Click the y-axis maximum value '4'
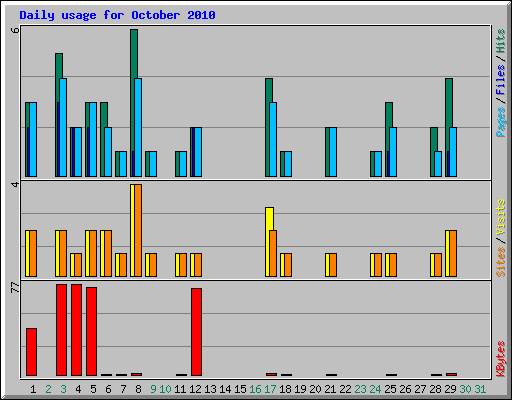Image resolution: width=512 pixels, height=400 pixels. coord(15,184)
